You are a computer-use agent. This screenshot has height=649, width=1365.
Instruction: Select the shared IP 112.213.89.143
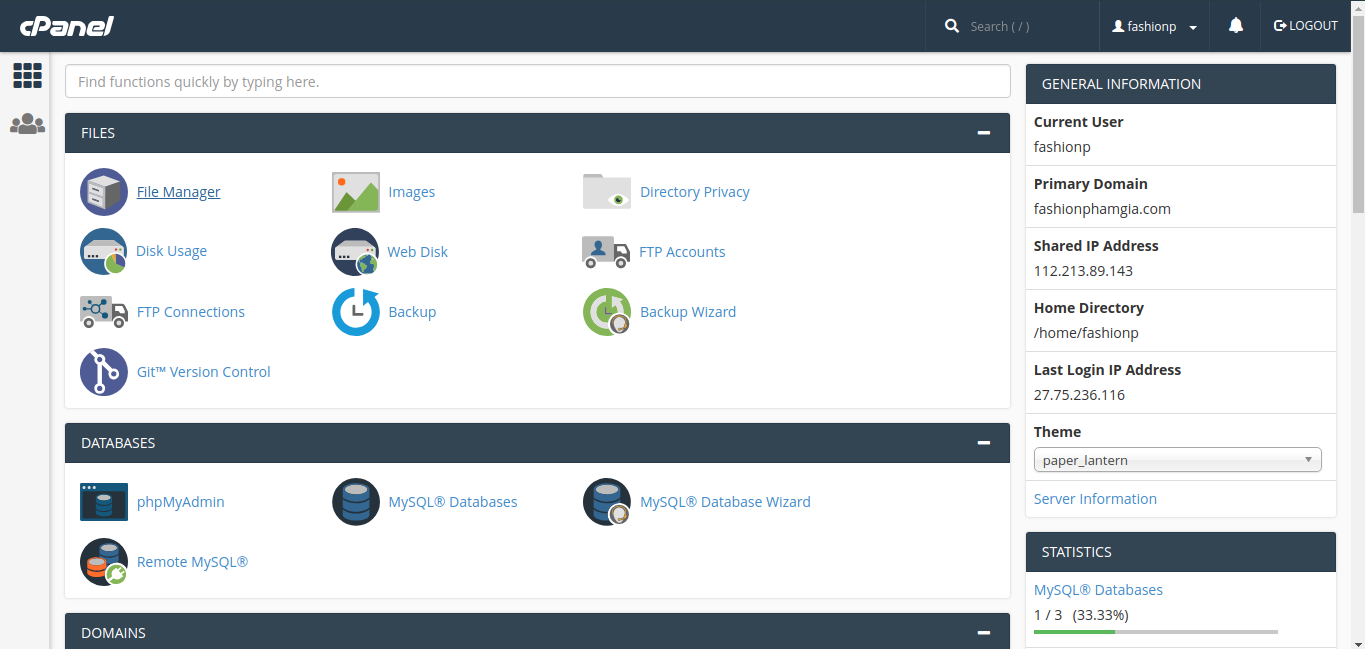(1083, 271)
